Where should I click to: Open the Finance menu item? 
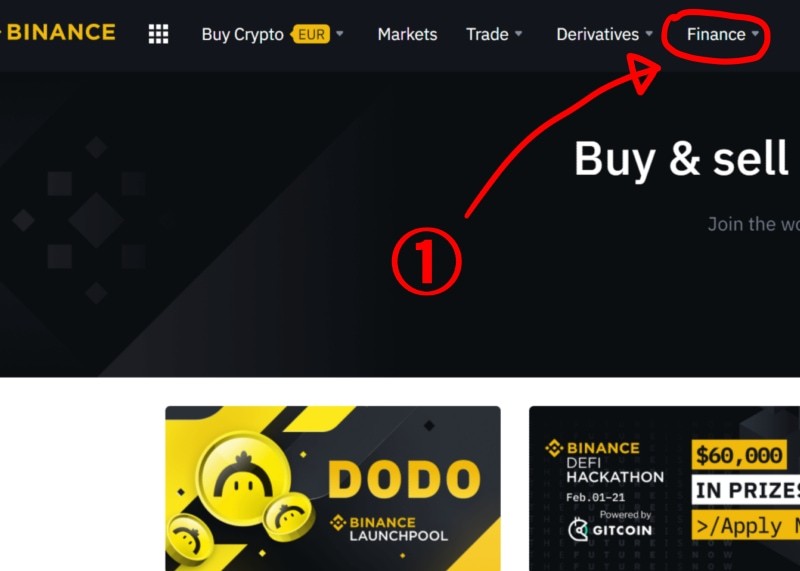tap(716, 34)
